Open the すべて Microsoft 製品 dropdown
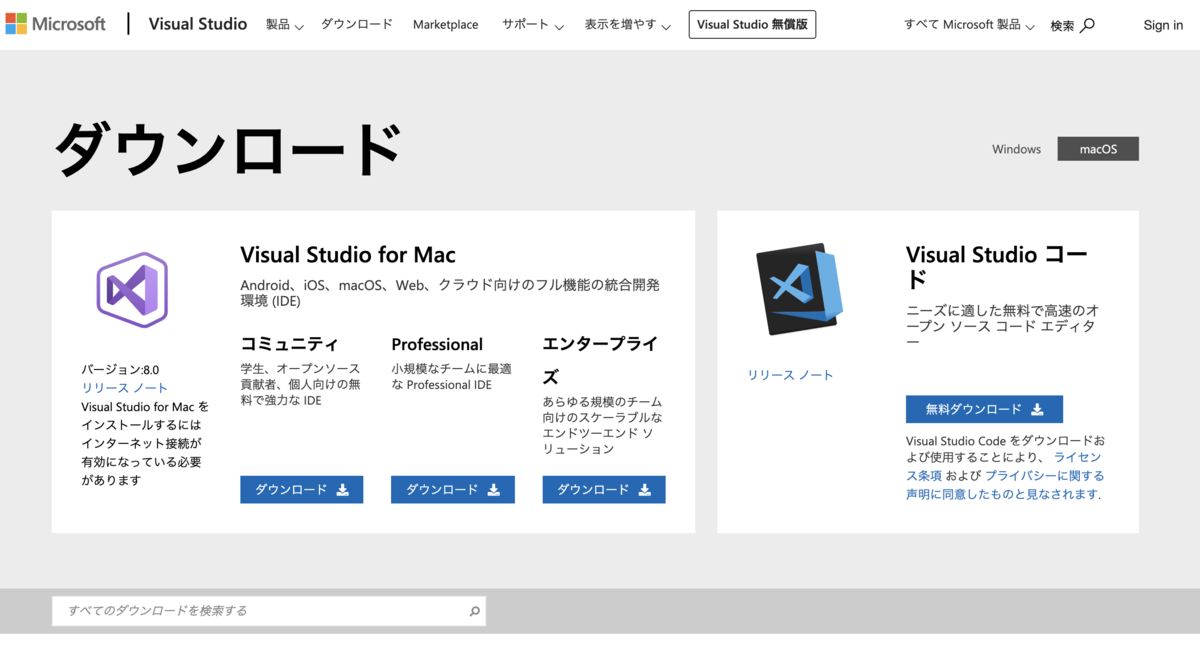The height and width of the screenshot is (655, 1200). 966,24
